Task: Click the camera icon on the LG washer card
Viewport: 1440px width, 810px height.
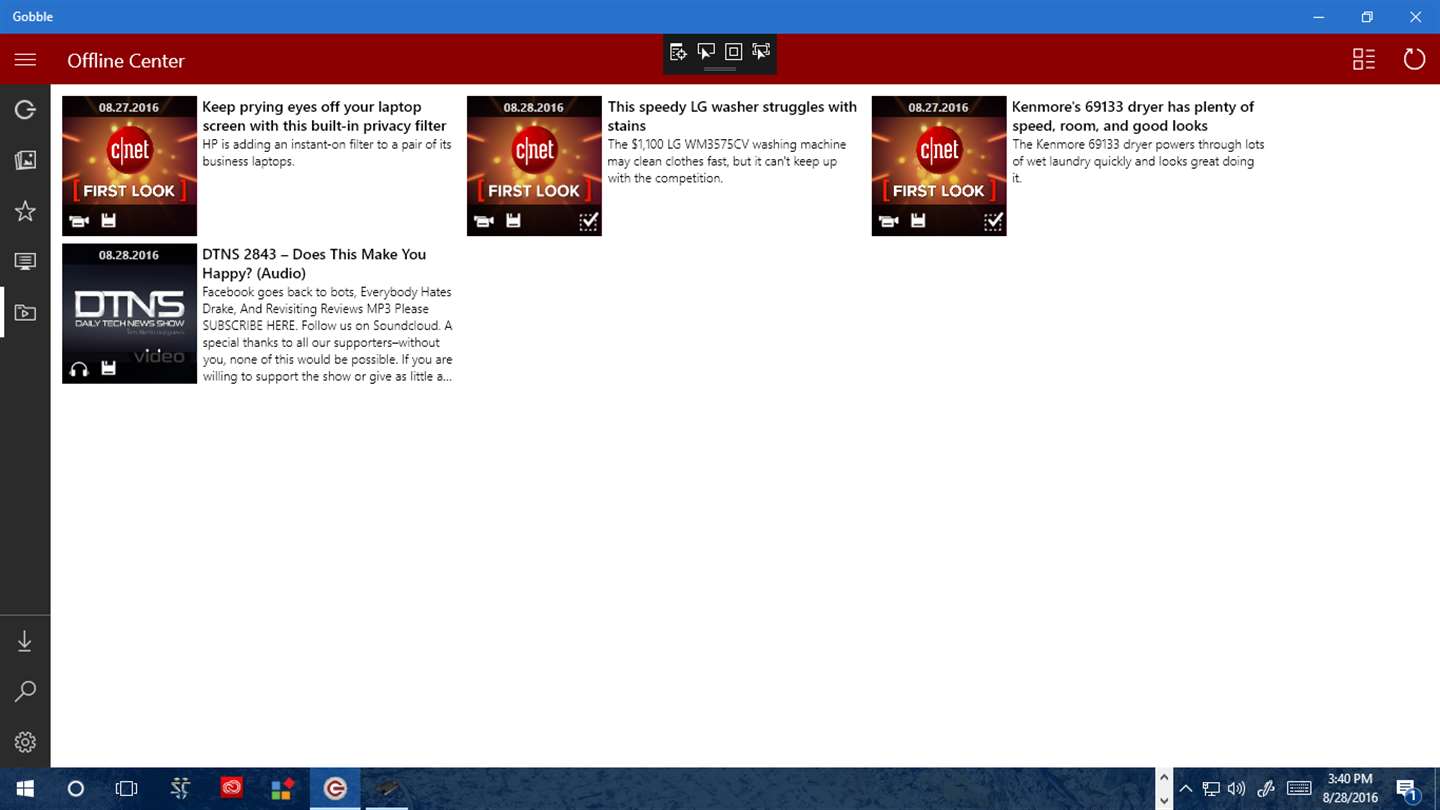Action: click(484, 221)
